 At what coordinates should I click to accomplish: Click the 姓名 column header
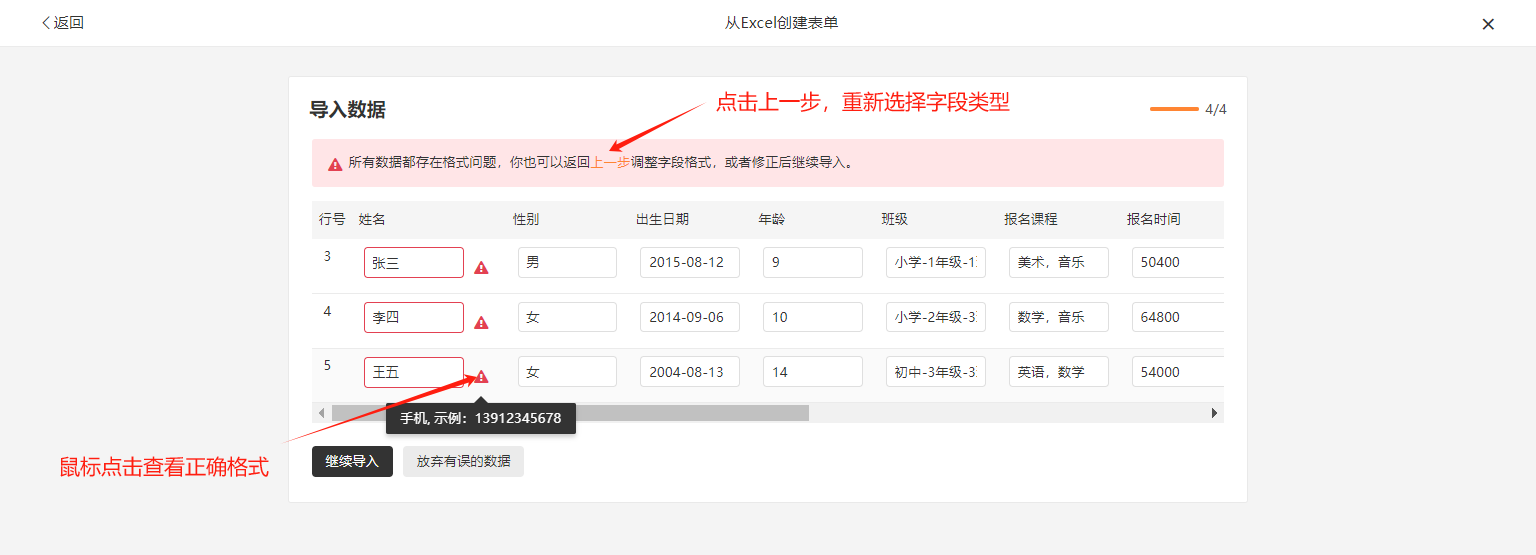point(372,219)
